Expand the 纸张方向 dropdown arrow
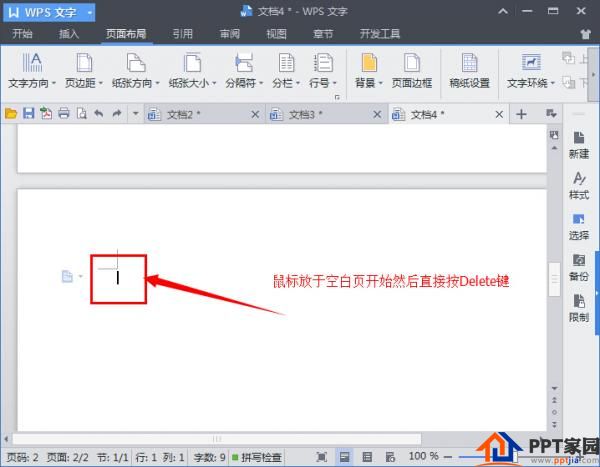 point(158,83)
